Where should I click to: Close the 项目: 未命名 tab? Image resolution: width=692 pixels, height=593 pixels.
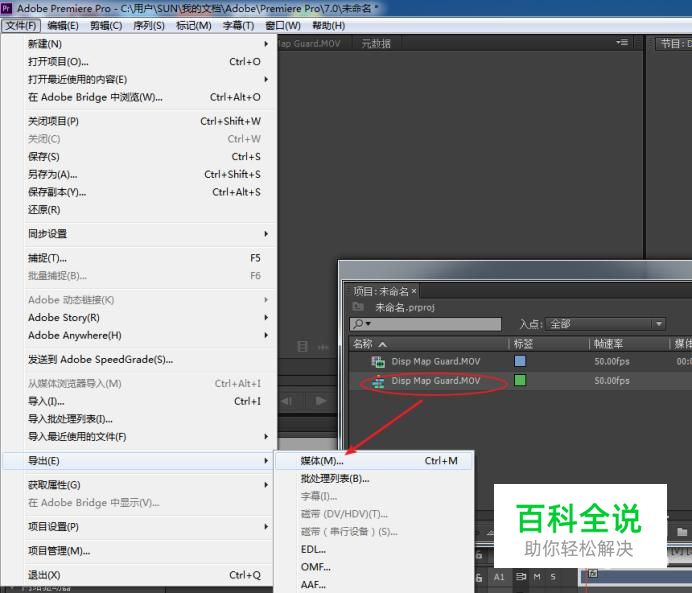414,291
